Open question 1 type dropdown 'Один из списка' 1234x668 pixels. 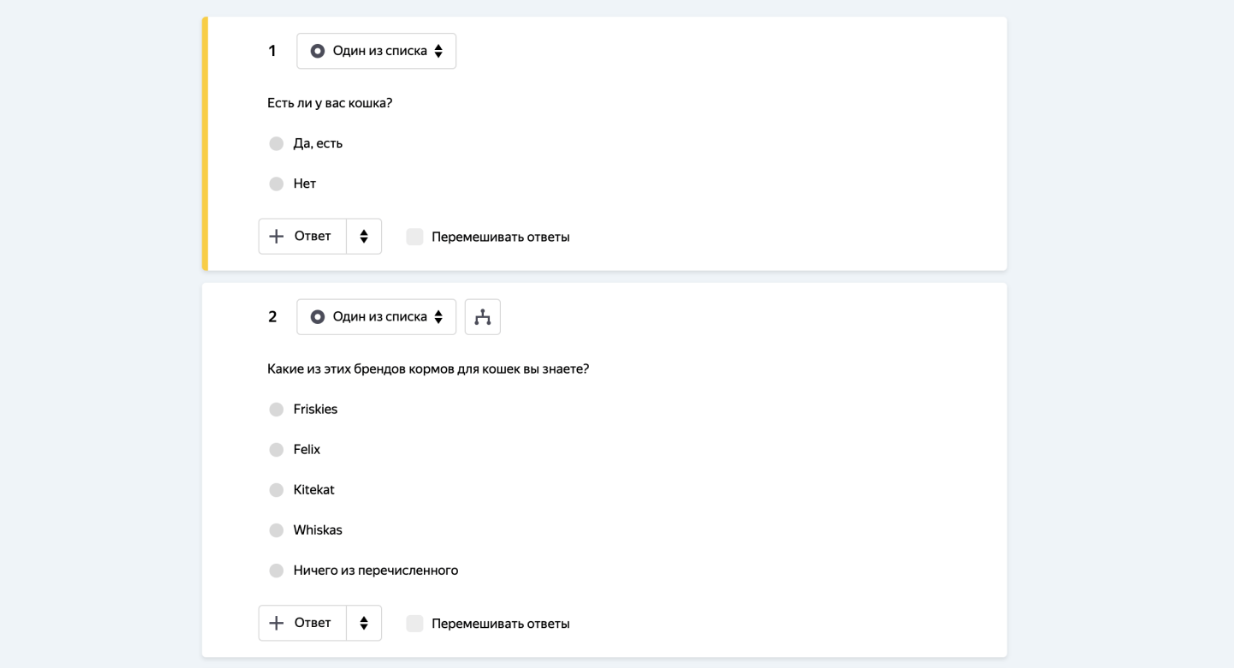point(376,51)
